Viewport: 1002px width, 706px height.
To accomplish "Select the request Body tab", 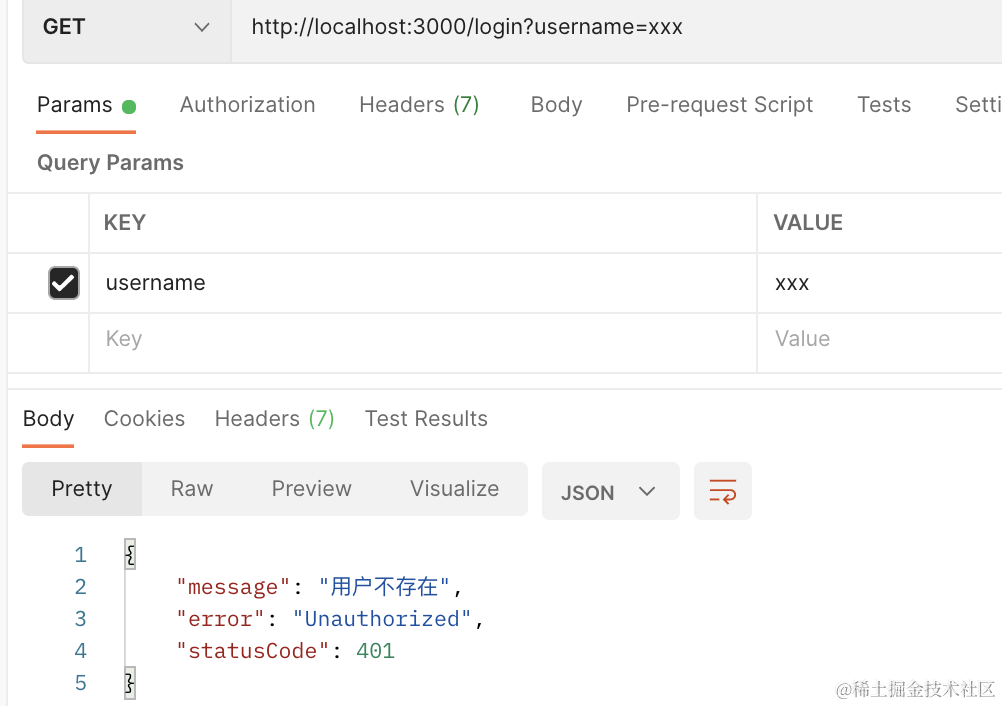I will [x=556, y=105].
